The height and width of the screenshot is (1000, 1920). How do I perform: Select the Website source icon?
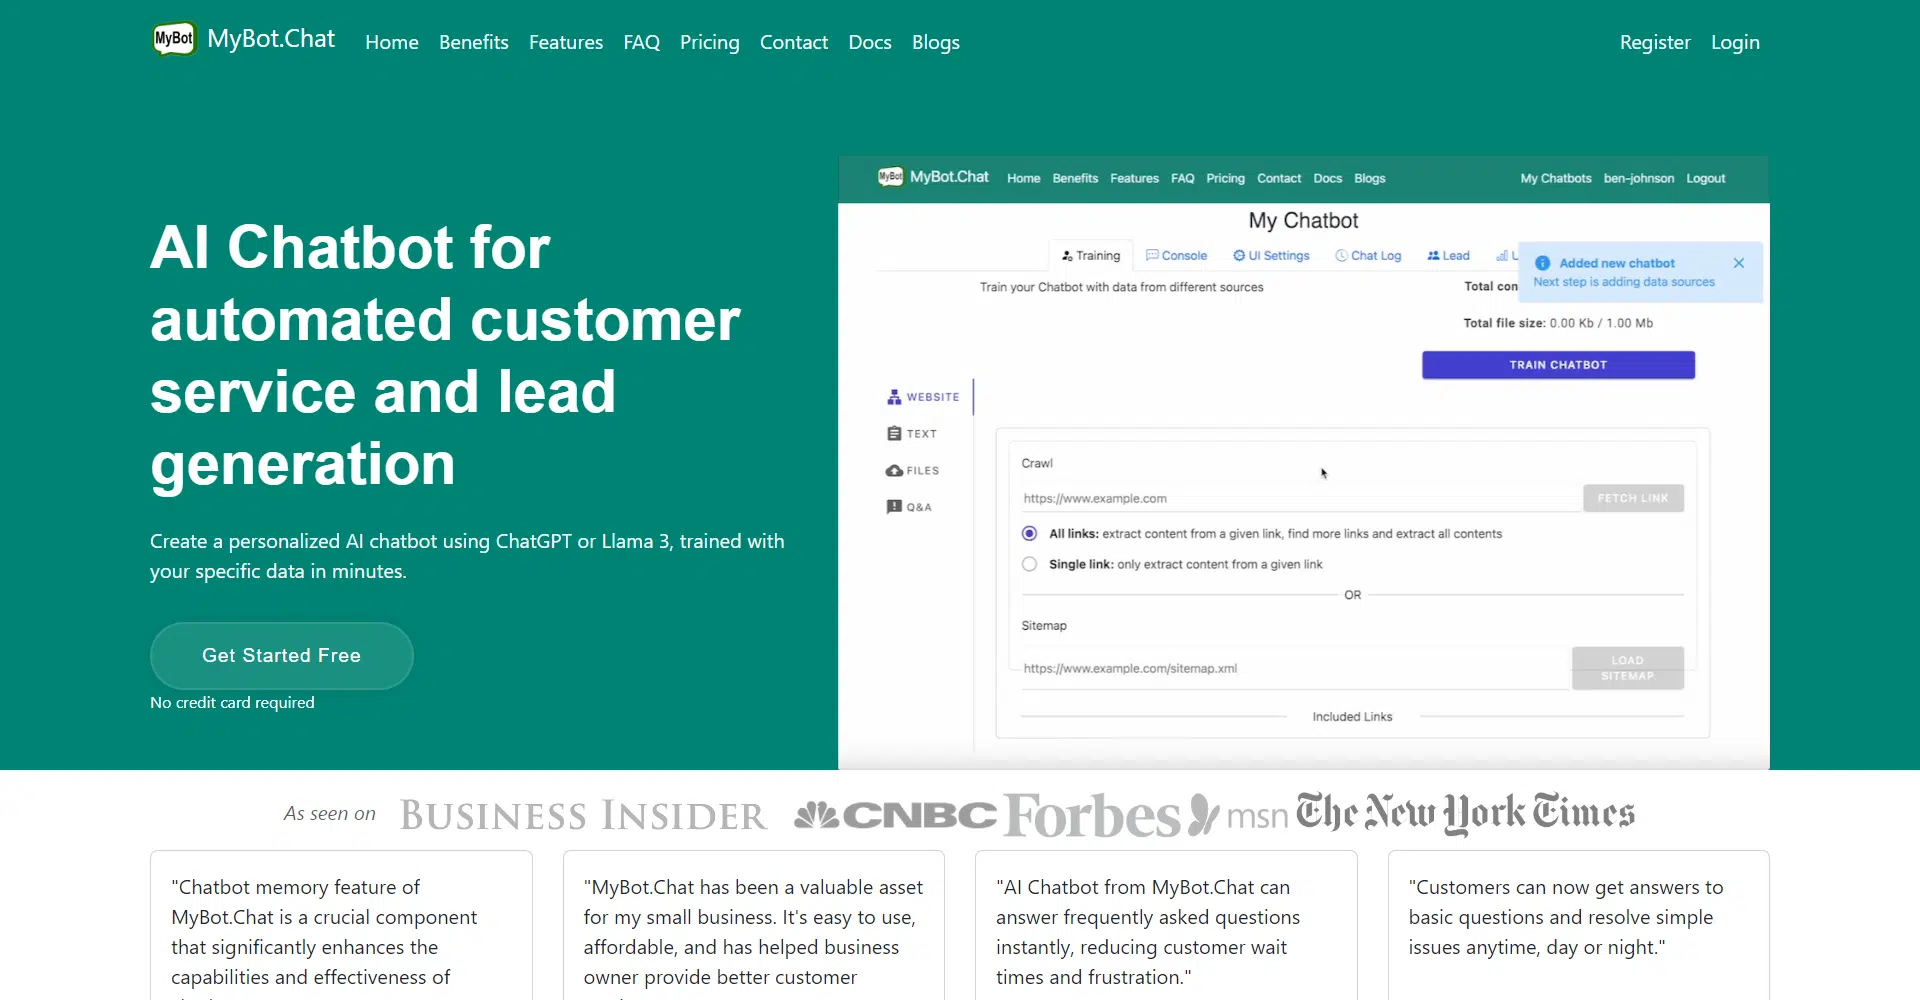[894, 397]
